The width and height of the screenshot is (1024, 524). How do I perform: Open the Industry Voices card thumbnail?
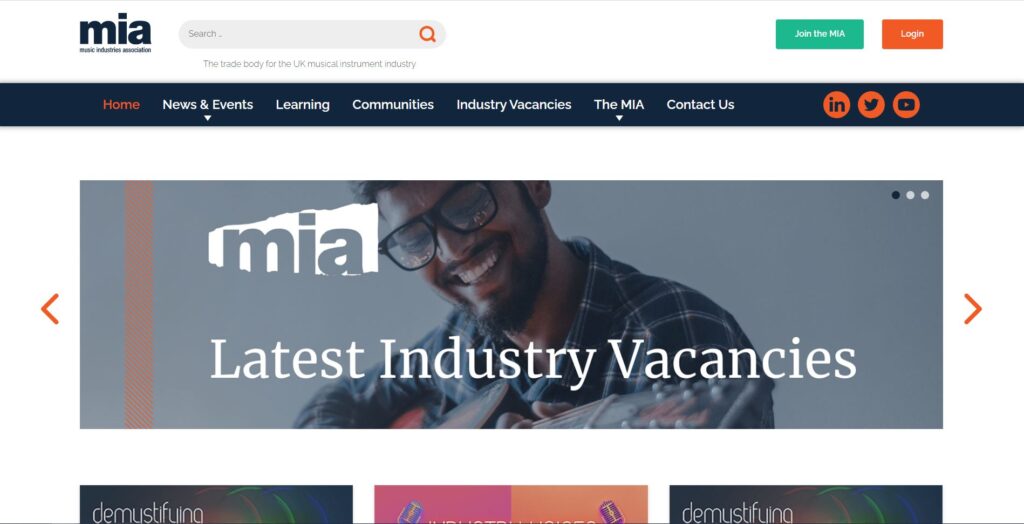[x=511, y=504]
